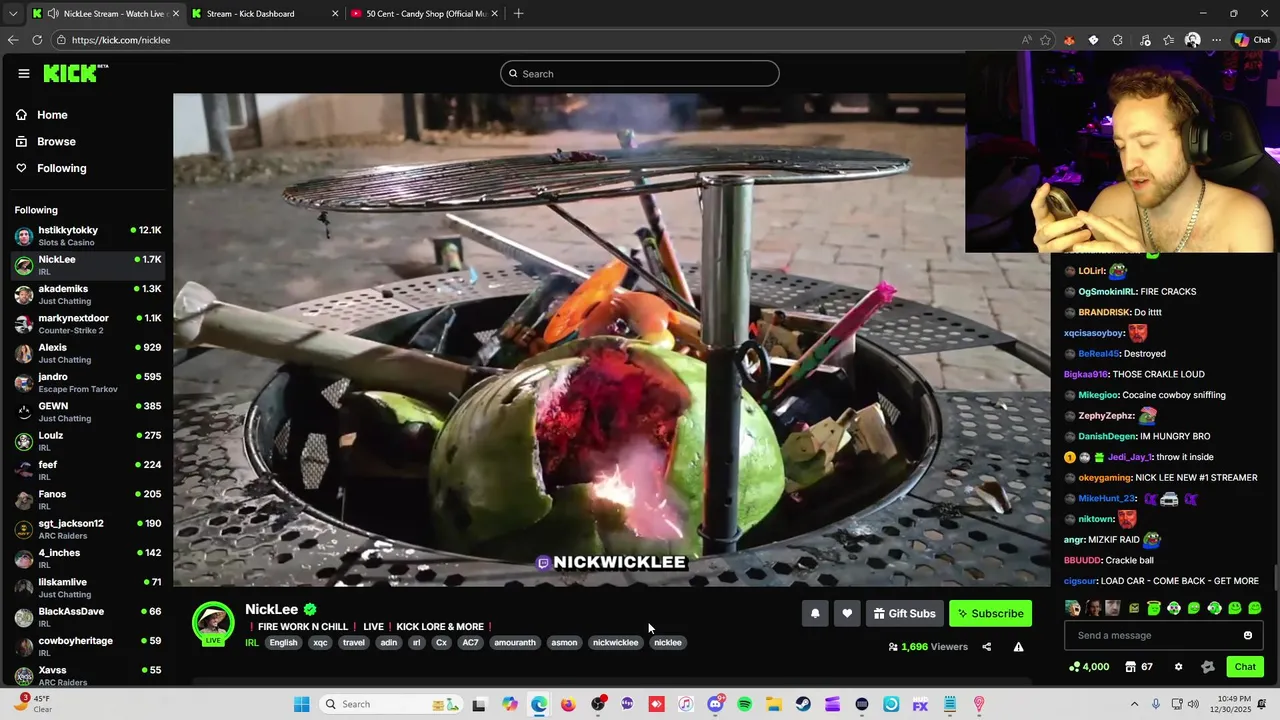This screenshot has width=1280, height=720.
Task: Click the NickLee streamer avatar
Action: pos(213,622)
